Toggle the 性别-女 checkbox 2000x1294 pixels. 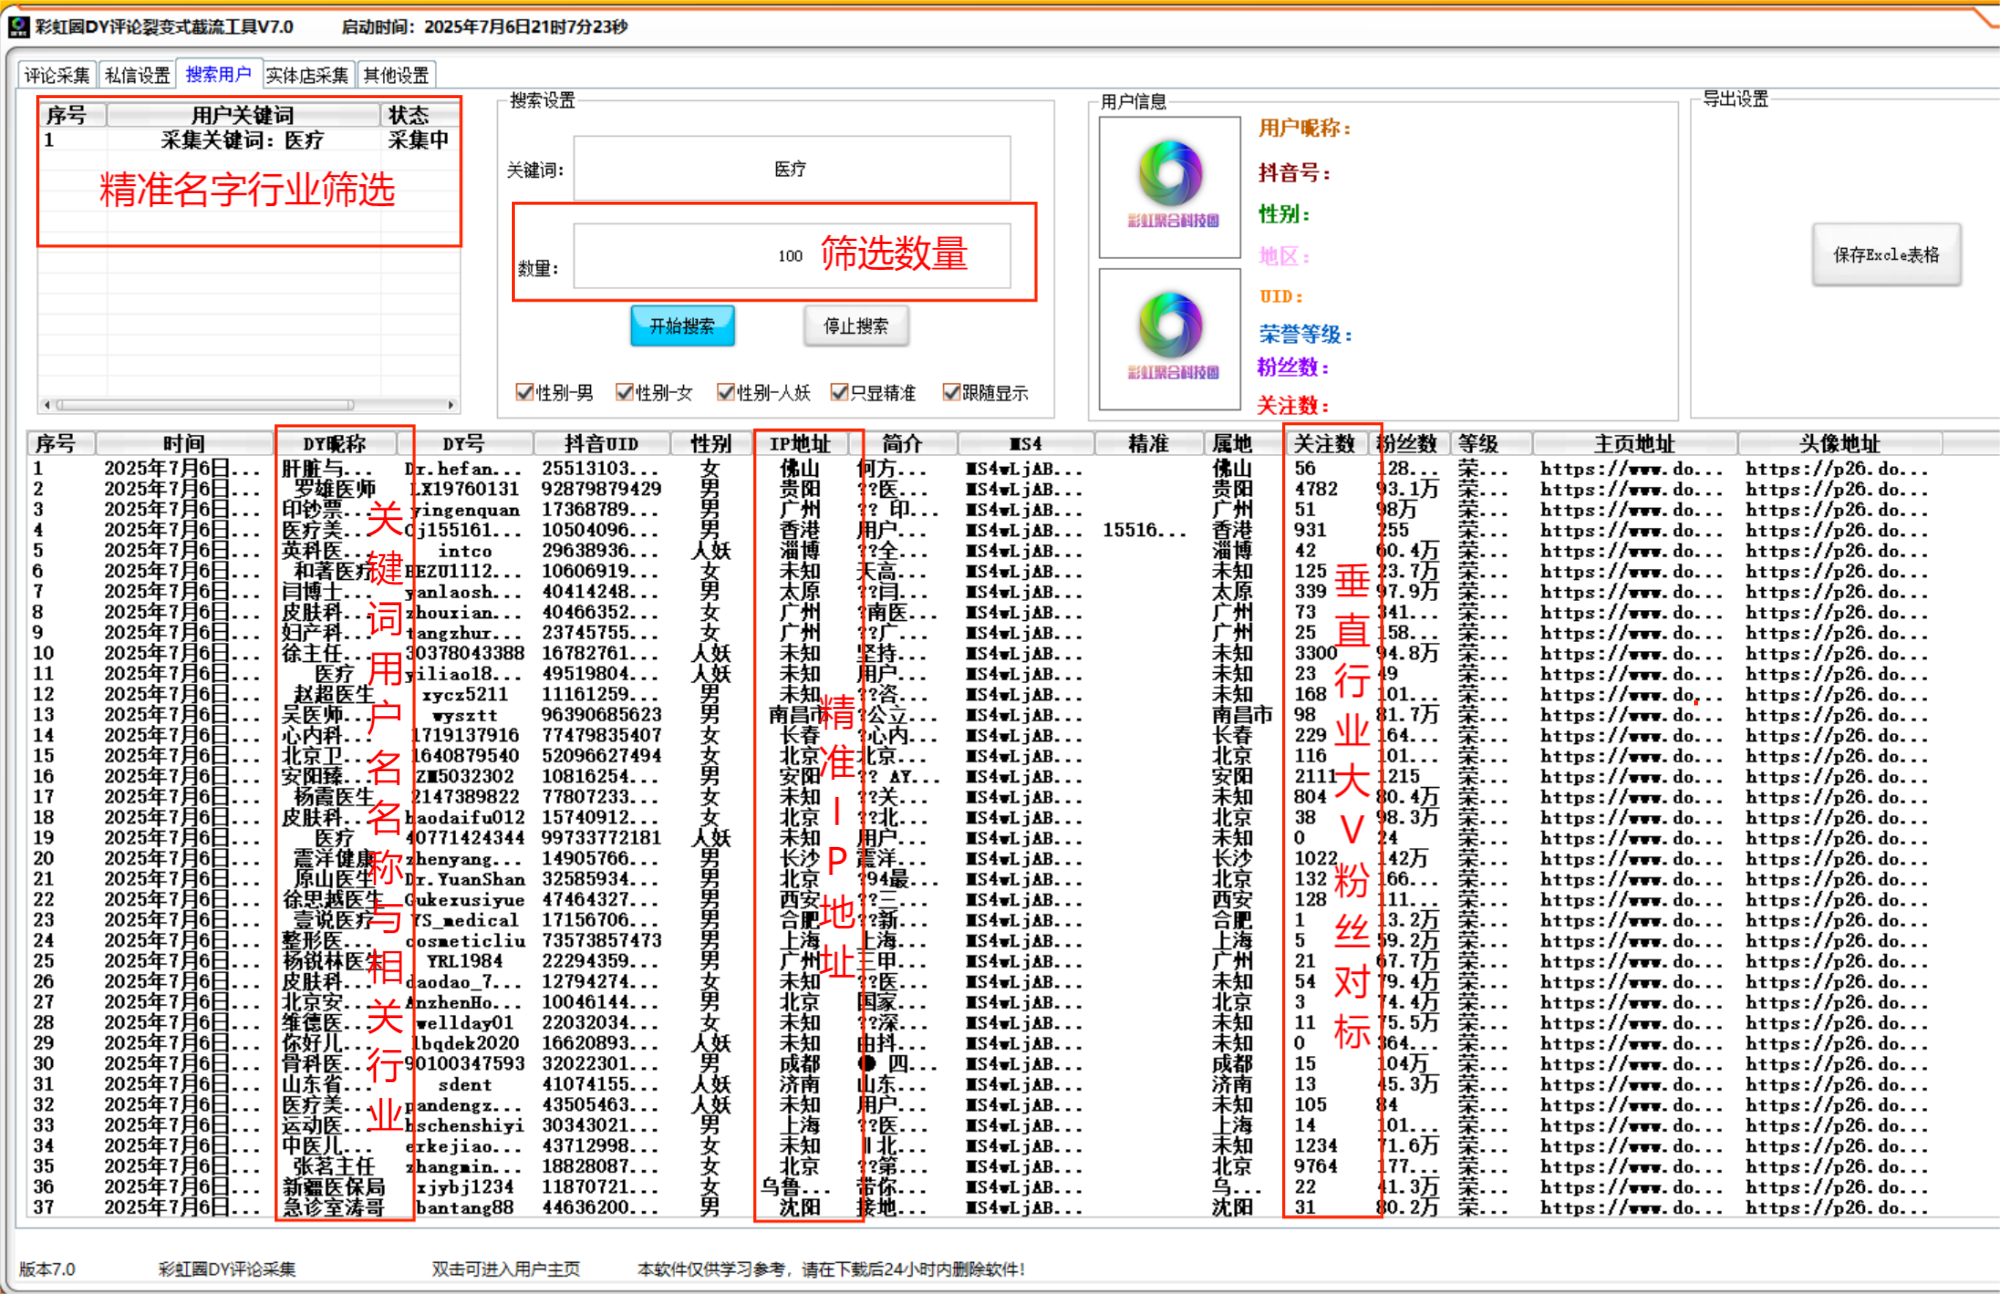[625, 393]
